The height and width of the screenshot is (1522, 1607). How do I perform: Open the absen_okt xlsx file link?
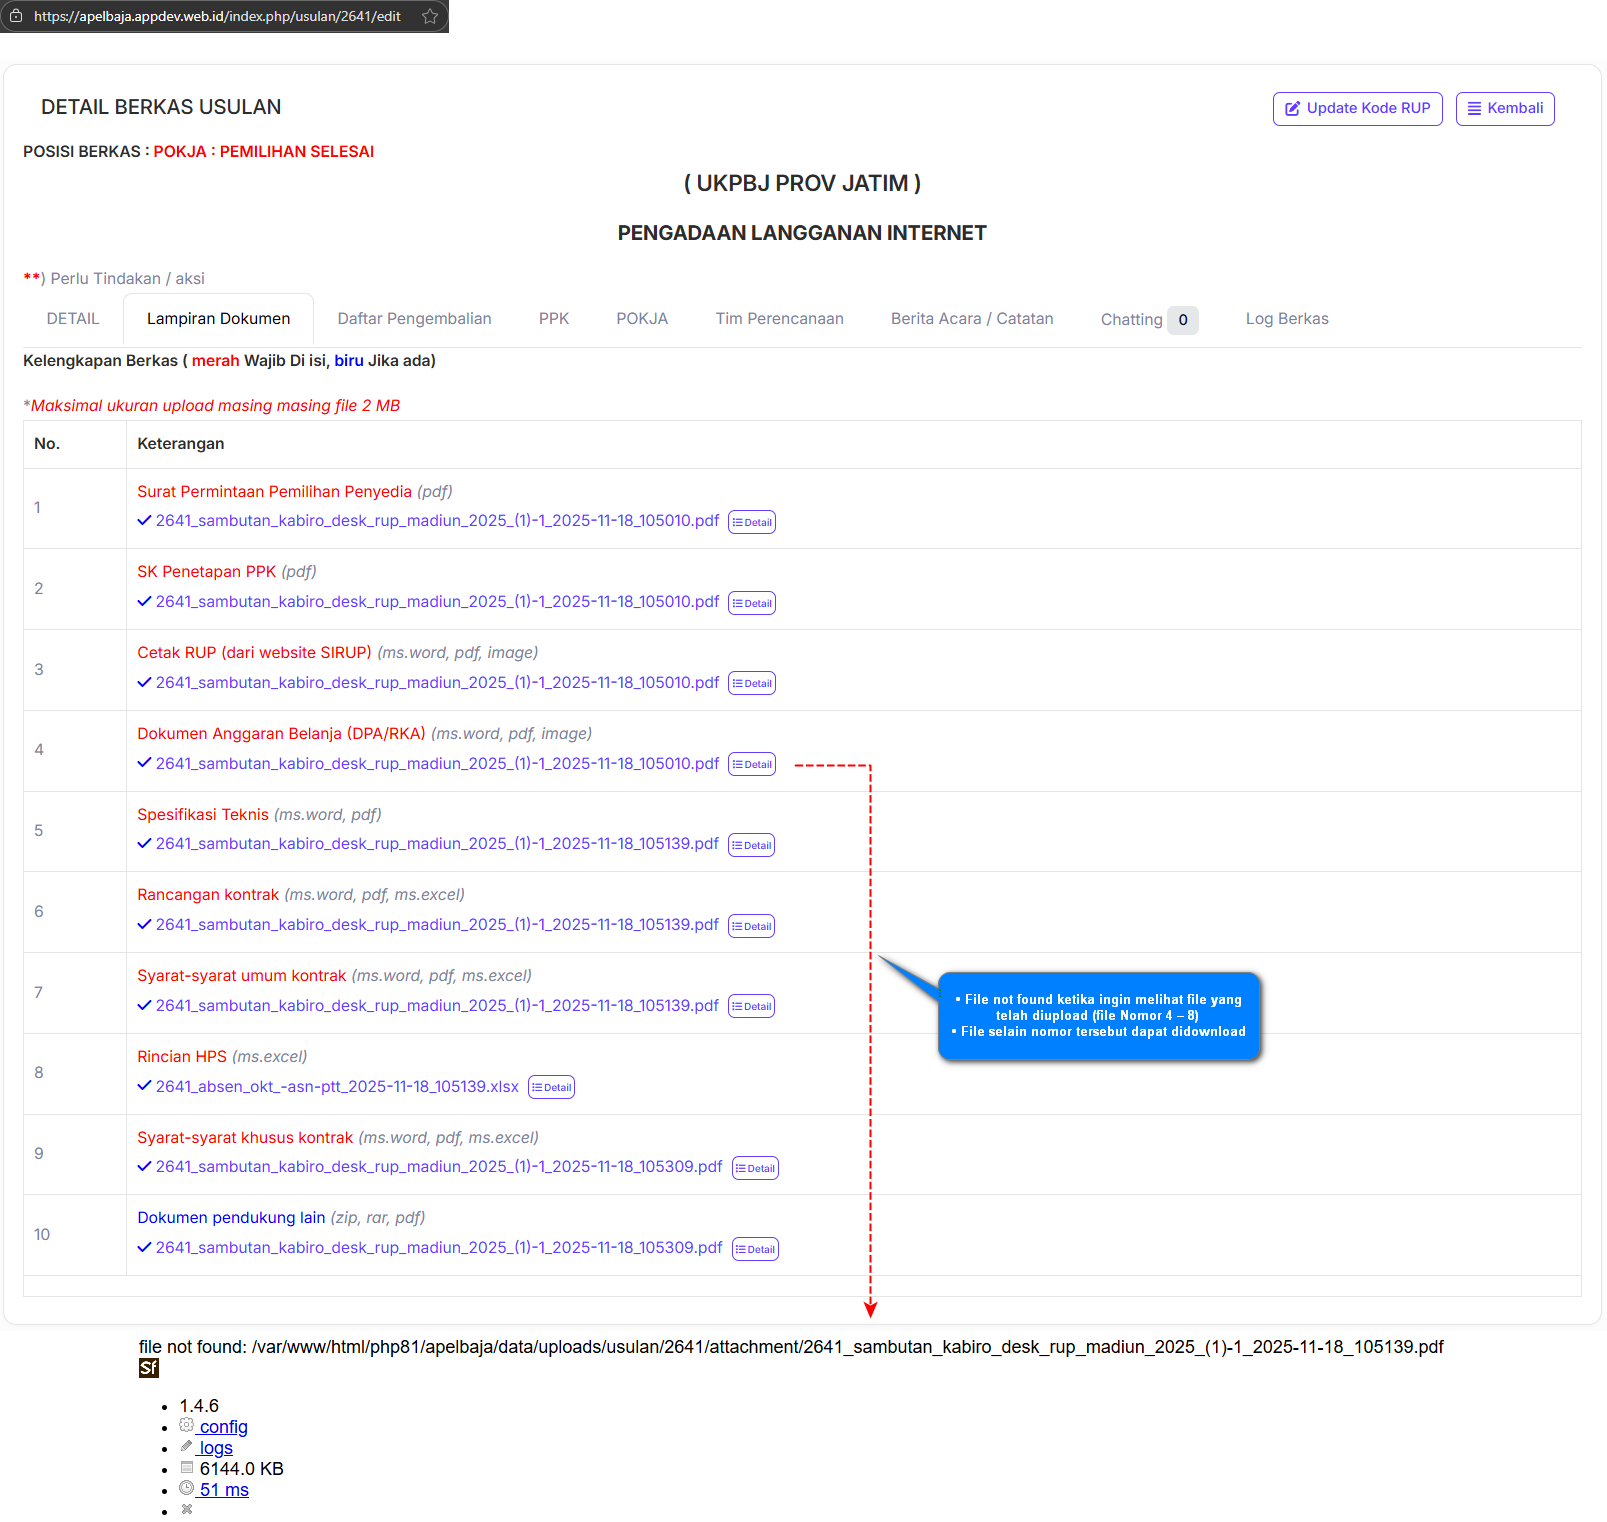(x=337, y=1087)
